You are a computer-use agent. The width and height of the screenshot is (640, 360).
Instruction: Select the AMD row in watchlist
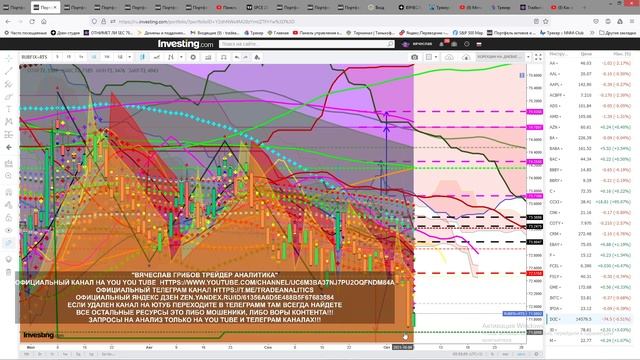point(590,116)
